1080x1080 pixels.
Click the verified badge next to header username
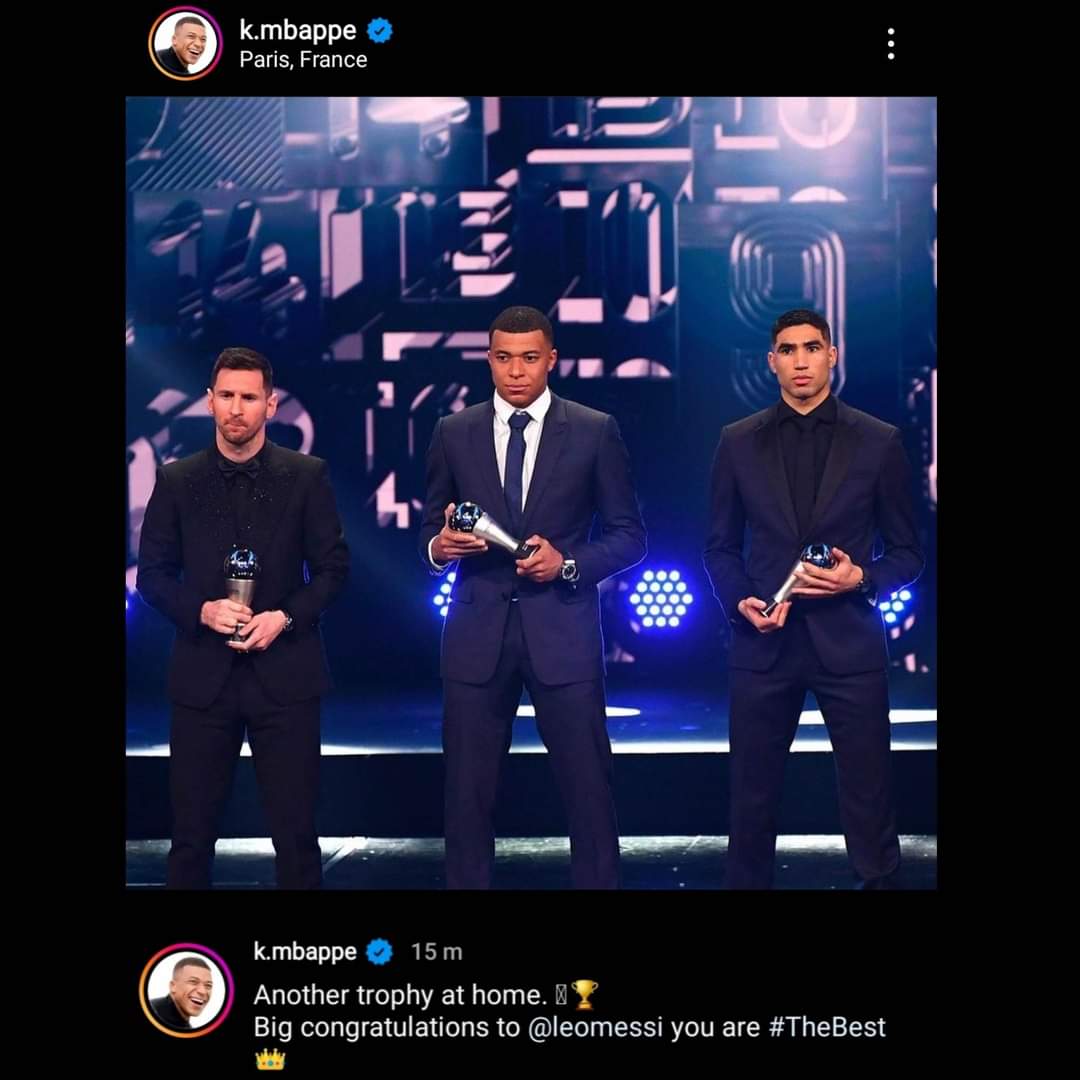379,31
